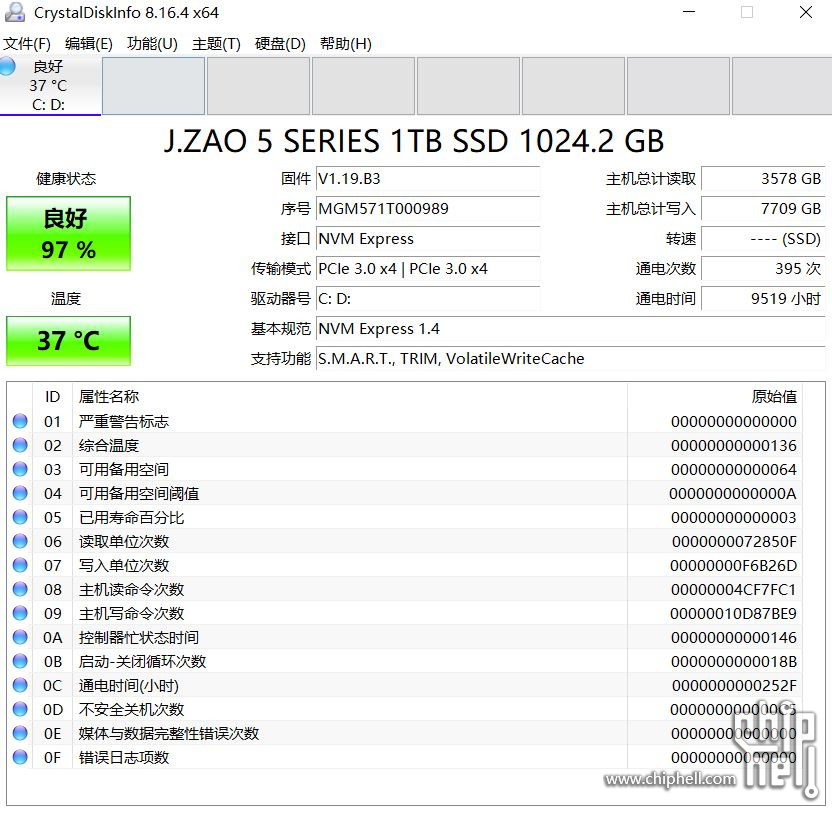The image size is (832, 814).
Task: Select the 综合温度 attribute name
Action: pos(109,445)
